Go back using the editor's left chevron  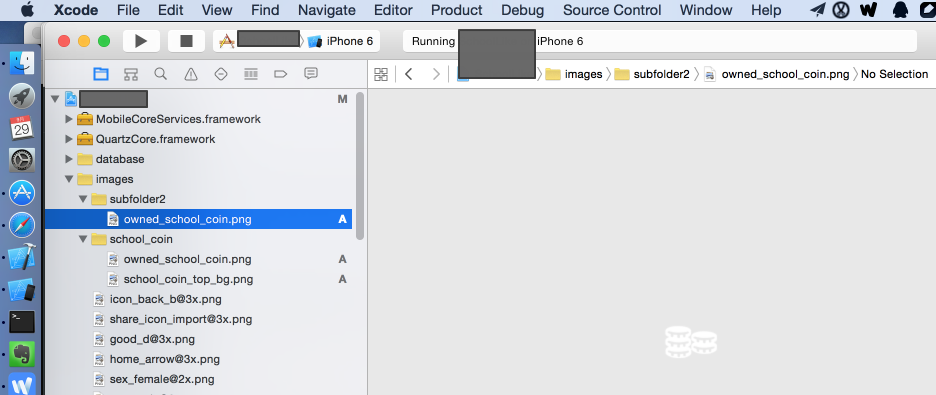[409, 75]
